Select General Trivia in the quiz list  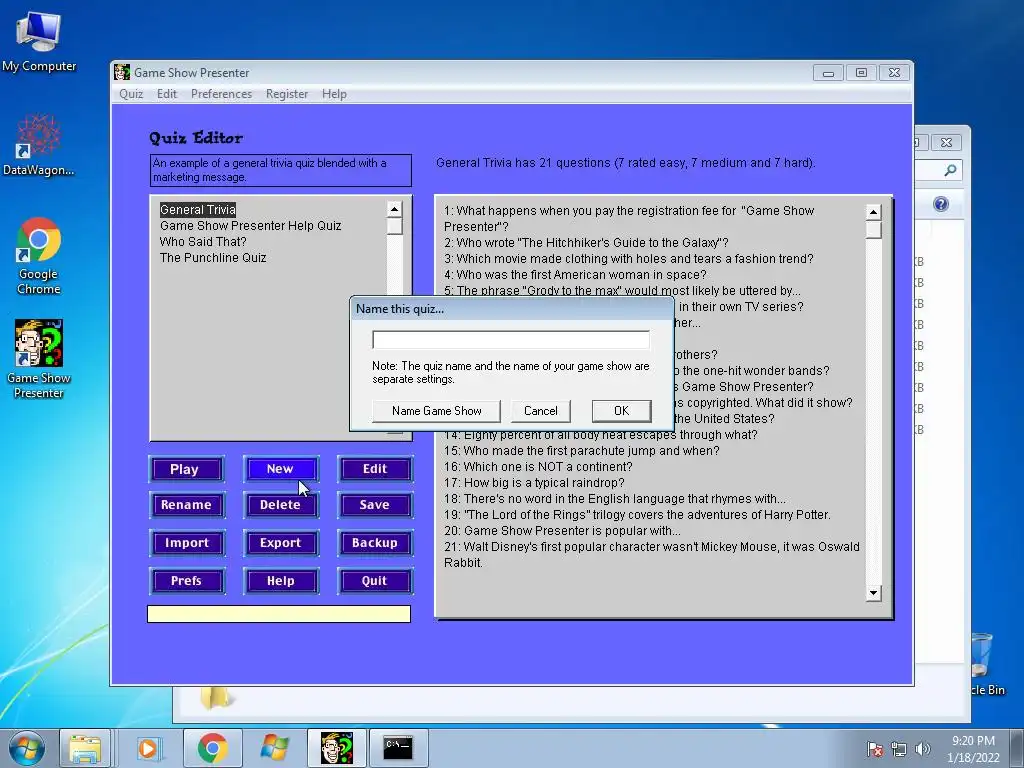(x=197, y=210)
